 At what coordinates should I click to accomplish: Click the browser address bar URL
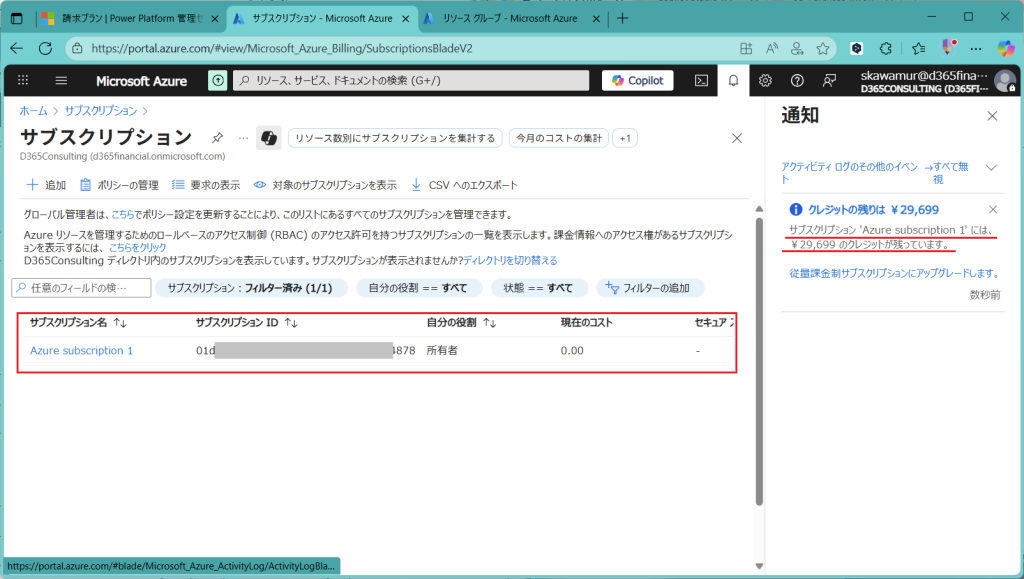click(x=281, y=48)
